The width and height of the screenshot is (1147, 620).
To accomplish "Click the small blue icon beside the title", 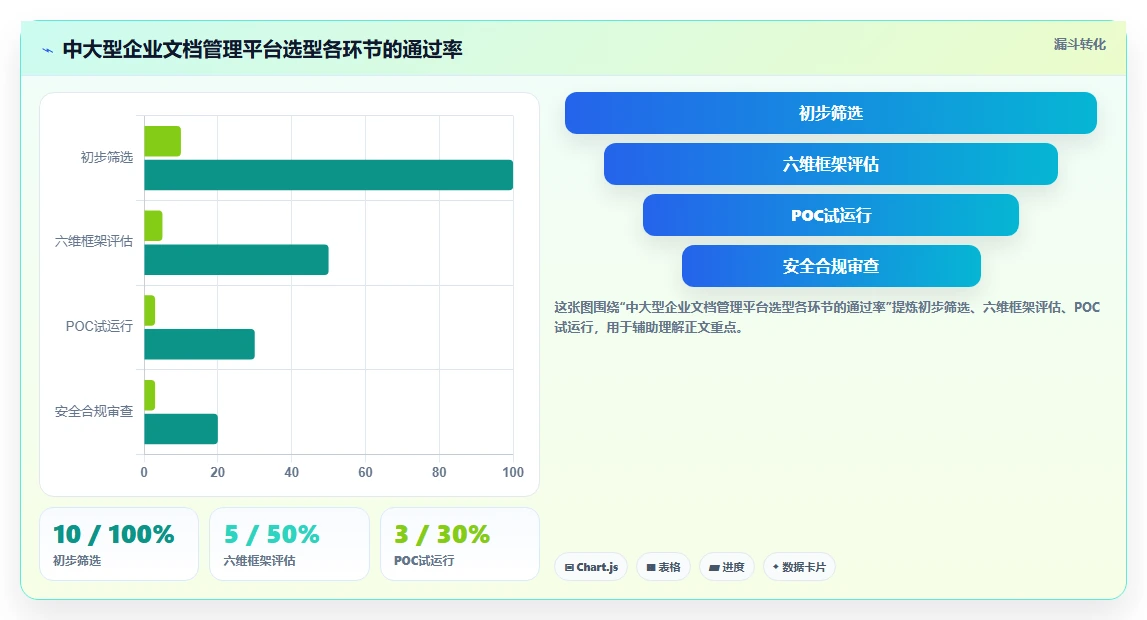I will (x=48, y=50).
